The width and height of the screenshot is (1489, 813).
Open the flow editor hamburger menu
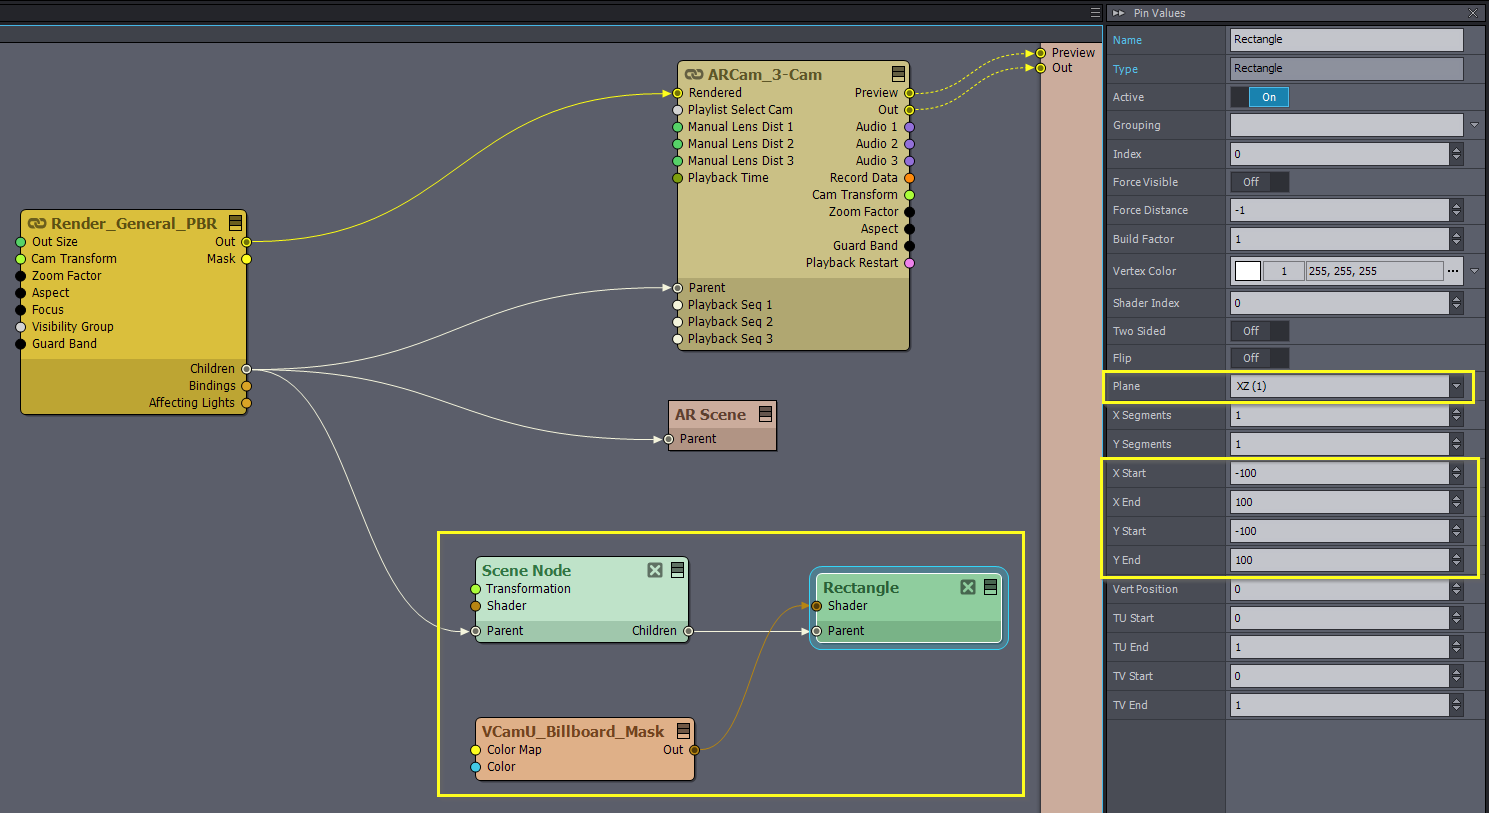point(1095,13)
